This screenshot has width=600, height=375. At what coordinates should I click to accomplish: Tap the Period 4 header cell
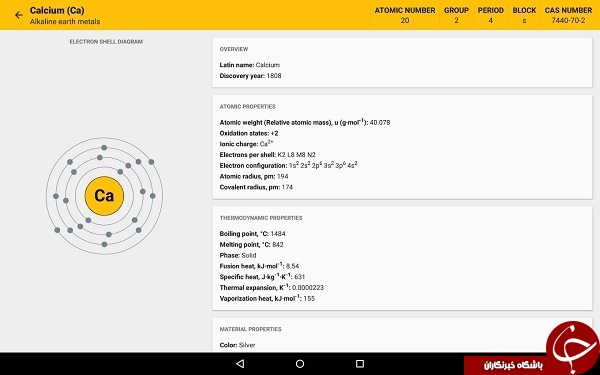491,15
